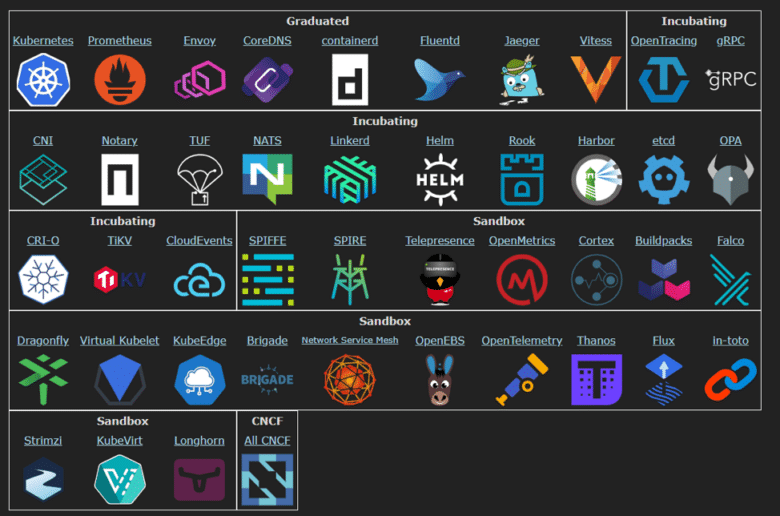Screen dimensions: 780x516
Task: Click the Jaeger gopher logo
Action: click(522, 80)
